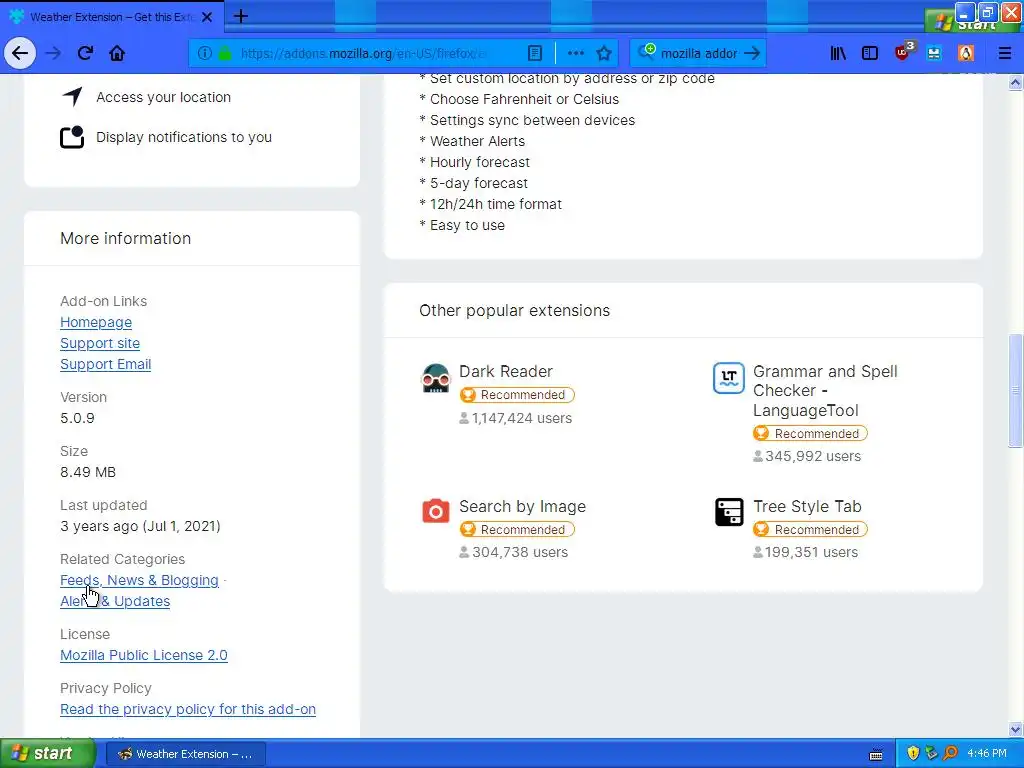Toggle the sidebar view icon
This screenshot has width=1024, height=768.
click(870, 53)
